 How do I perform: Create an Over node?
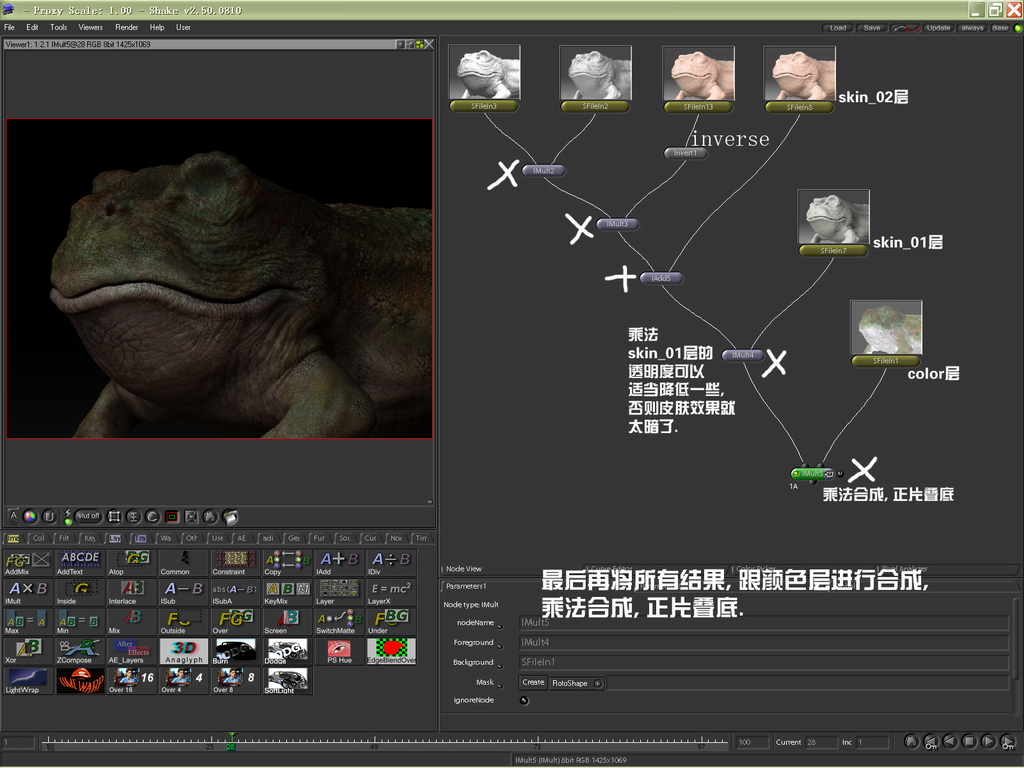point(235,622)
